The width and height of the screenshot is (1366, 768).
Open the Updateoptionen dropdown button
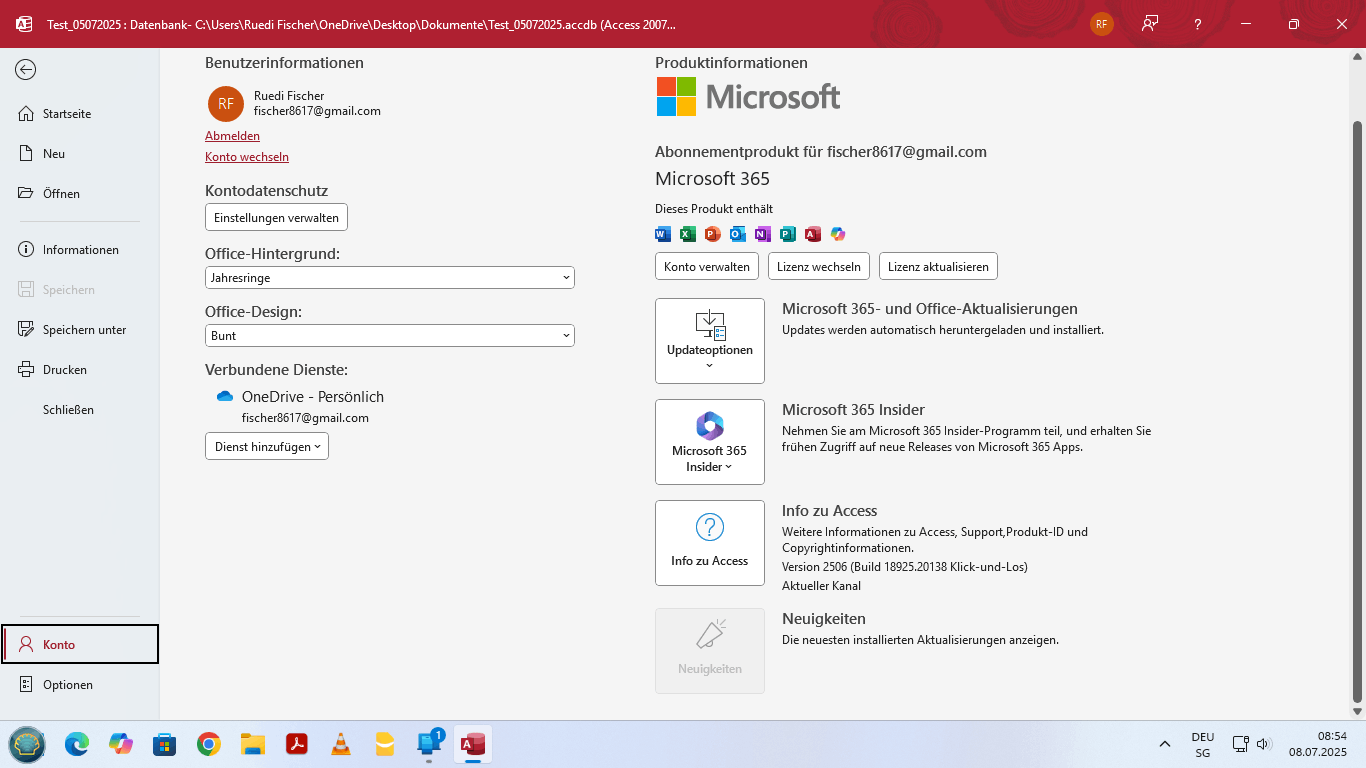pos(710,341)
